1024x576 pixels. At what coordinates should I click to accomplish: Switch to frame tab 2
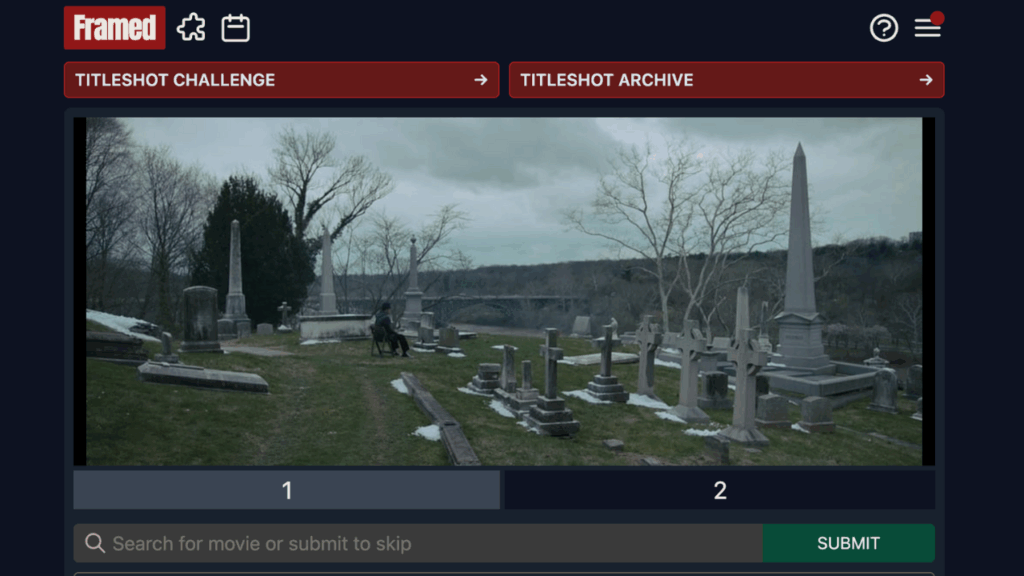[x=720, y=490]
